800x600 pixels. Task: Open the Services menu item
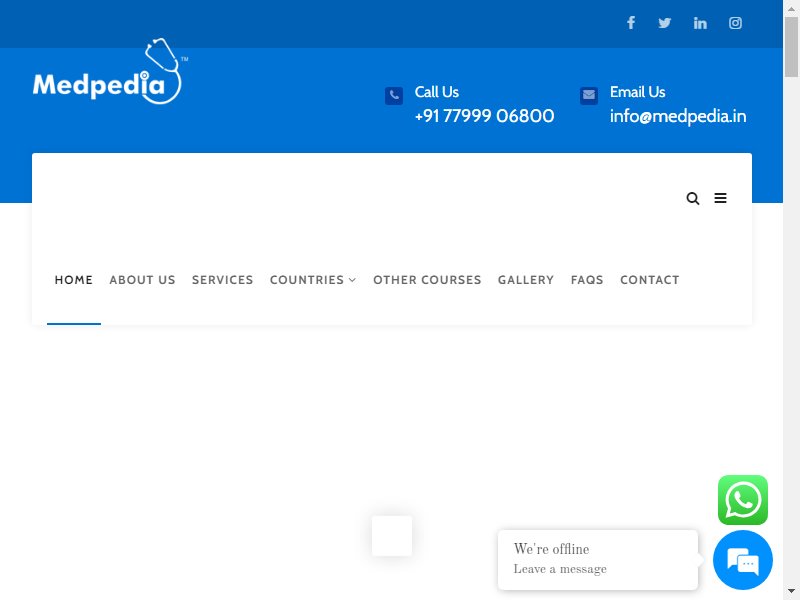pyautogui.click(x=222, y=280)
